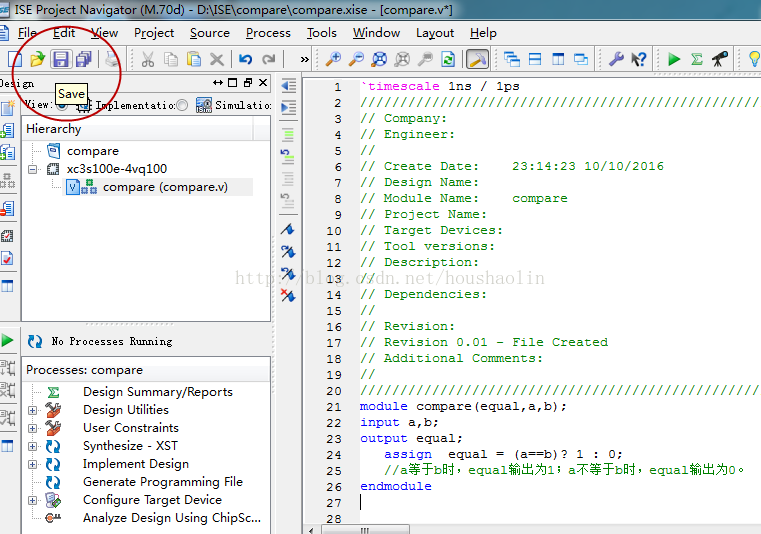761x534 pixels.
Task: Select xc3s100e-4vq100 device item
Action: [116, 169]
